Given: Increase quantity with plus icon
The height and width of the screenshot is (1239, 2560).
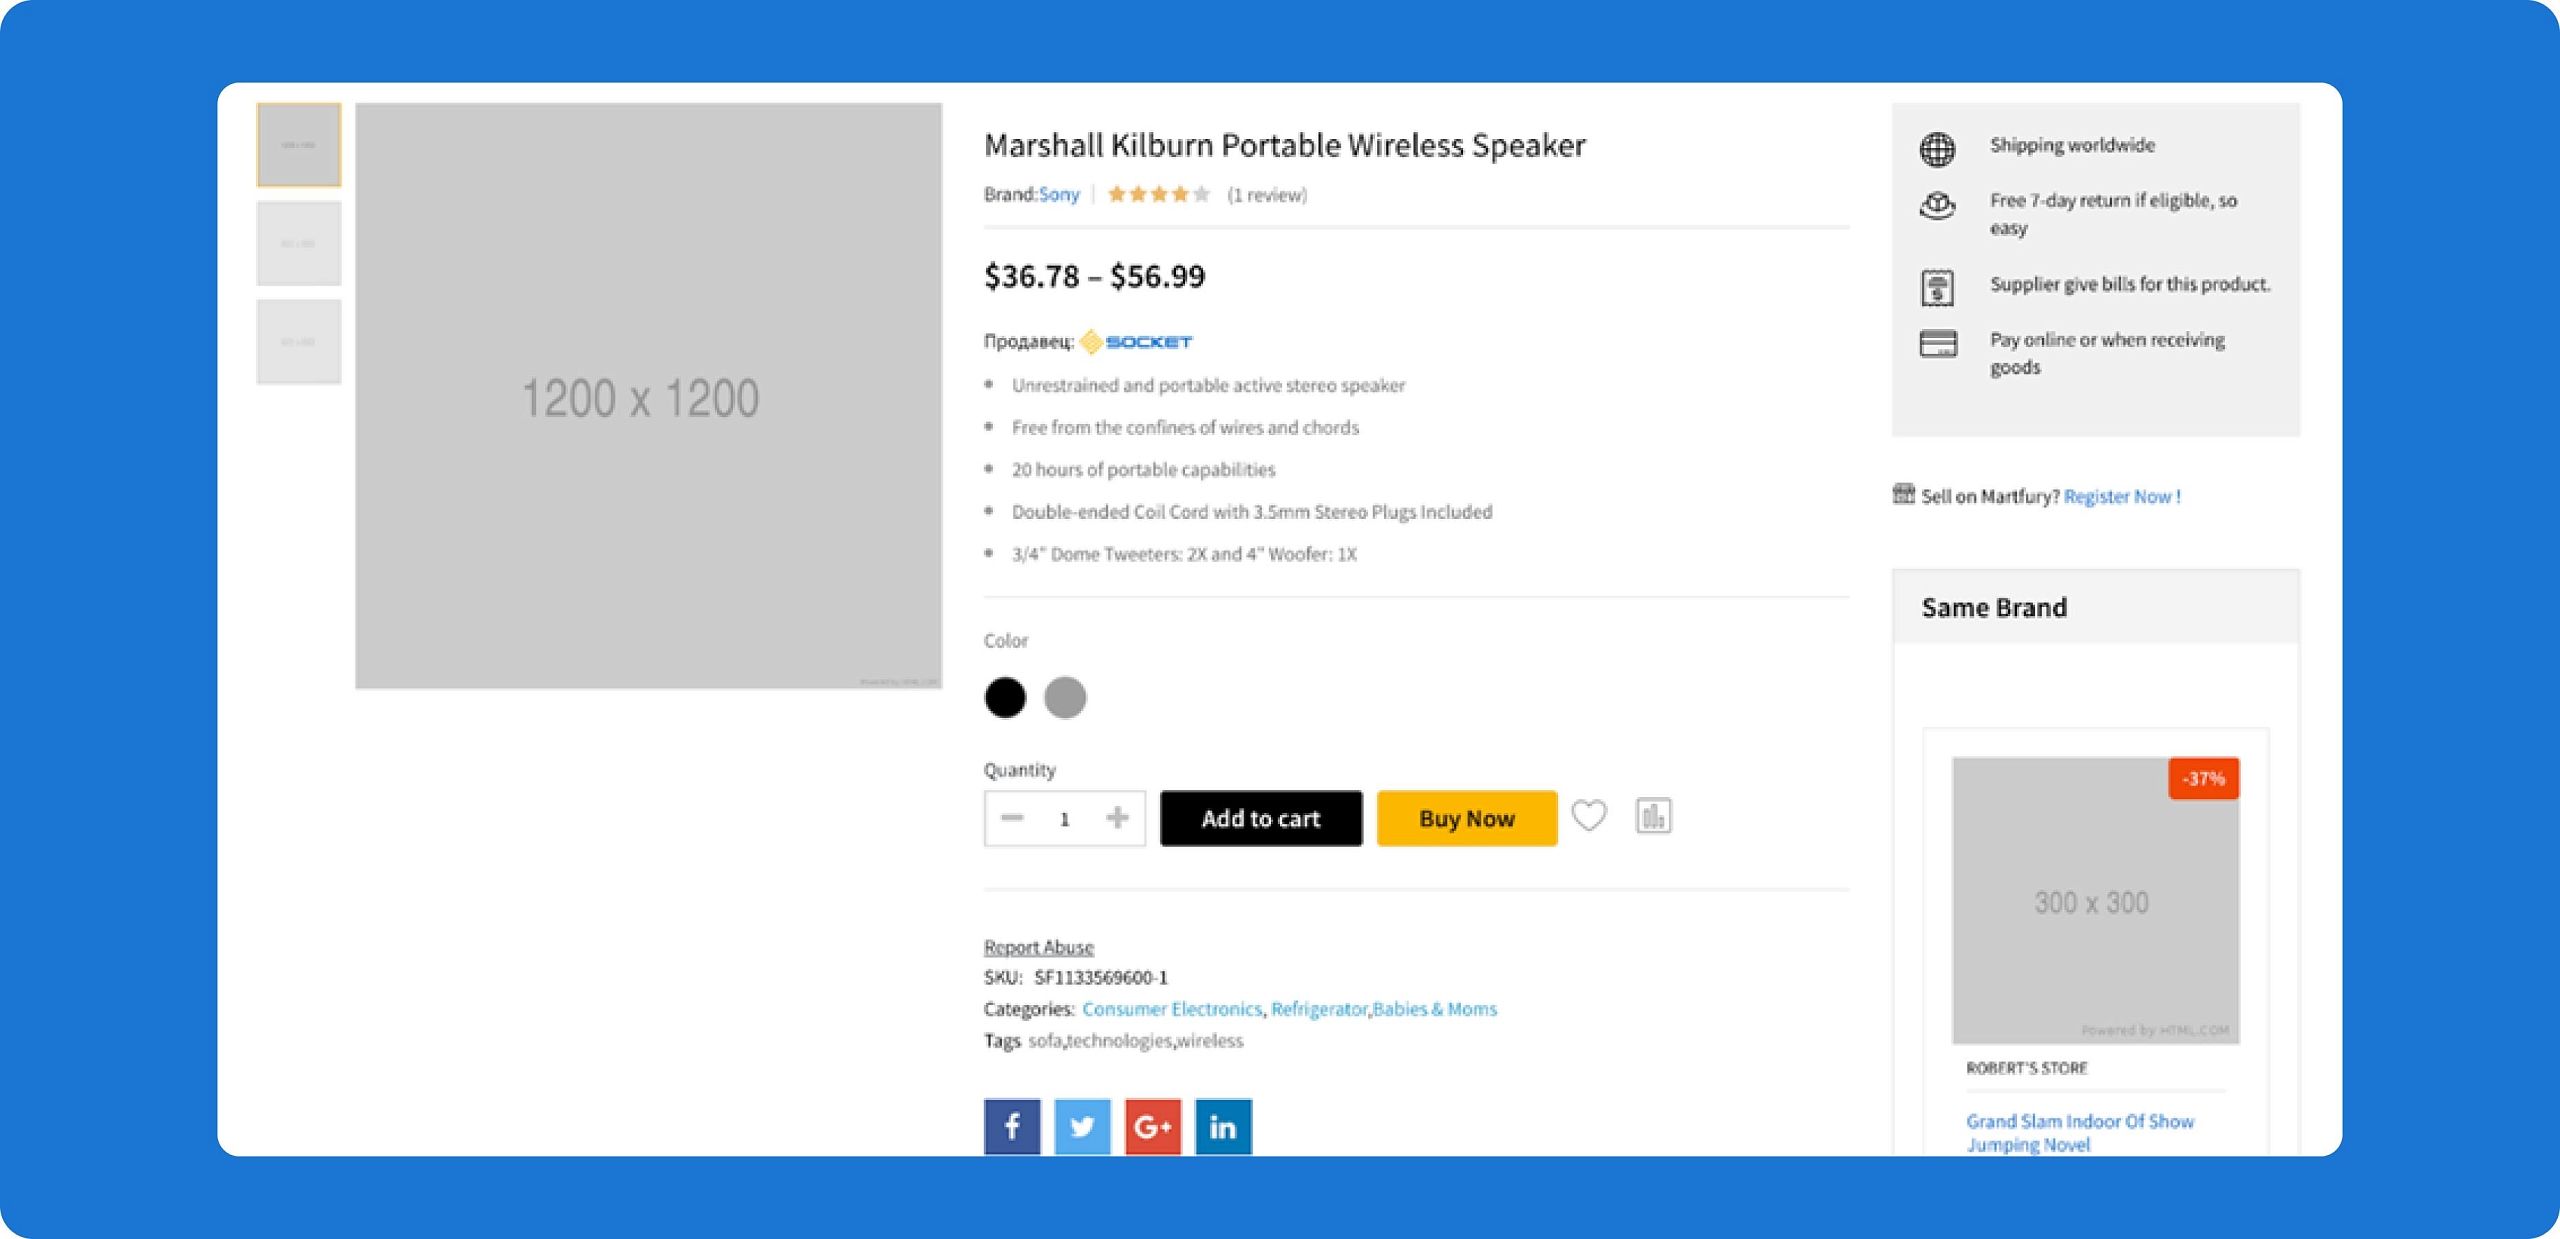Looking at the screenshot, I should [x=1117, y=818].
